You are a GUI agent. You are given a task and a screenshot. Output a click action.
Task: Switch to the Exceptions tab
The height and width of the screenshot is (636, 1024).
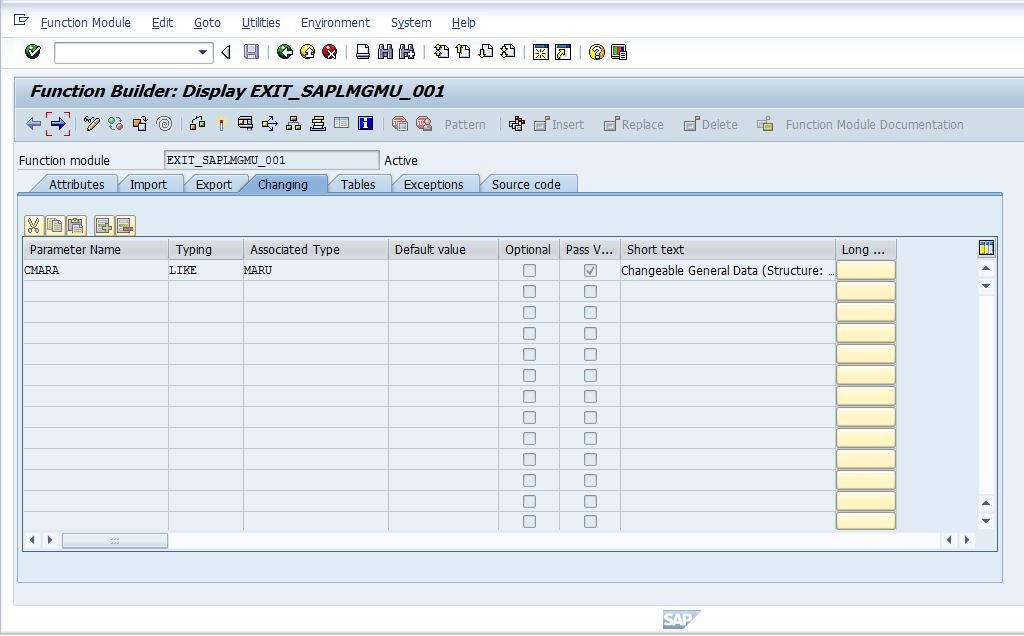point(433,184)
